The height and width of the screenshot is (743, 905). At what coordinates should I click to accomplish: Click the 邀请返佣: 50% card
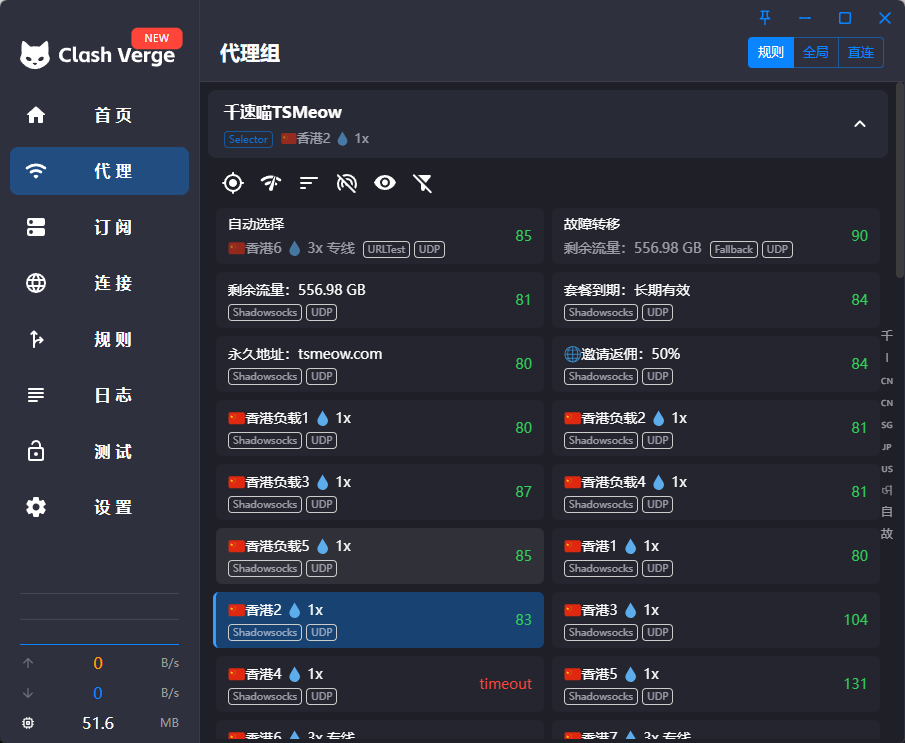pyautogui.click(x=715, y=364)
